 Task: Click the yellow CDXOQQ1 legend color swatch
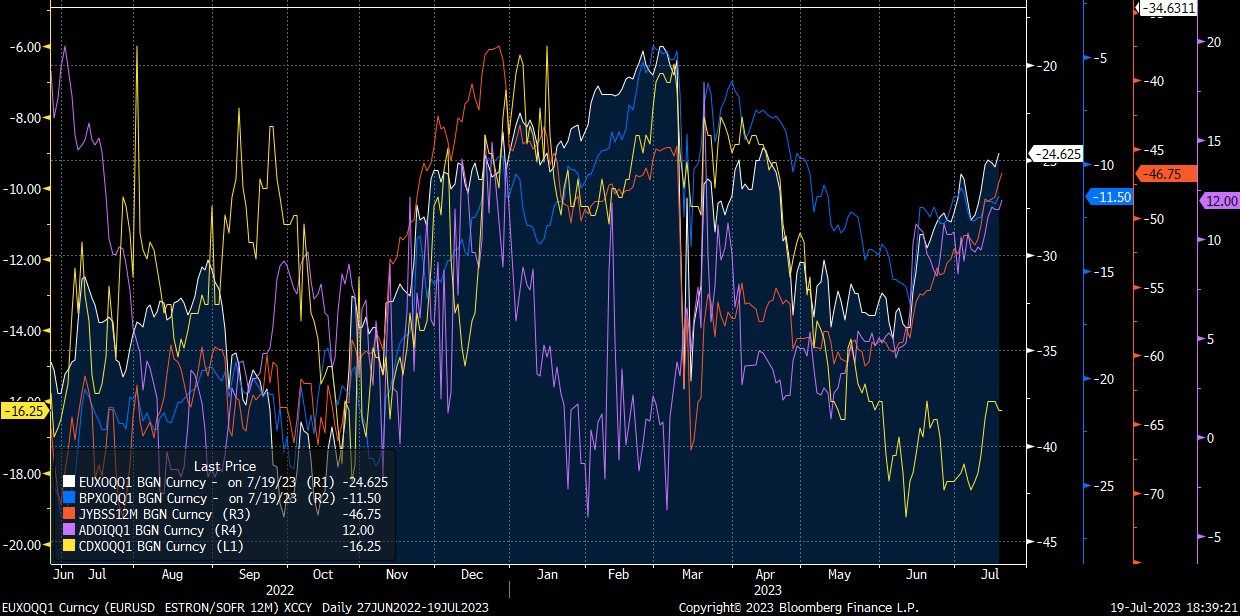(x=68, y=546)
